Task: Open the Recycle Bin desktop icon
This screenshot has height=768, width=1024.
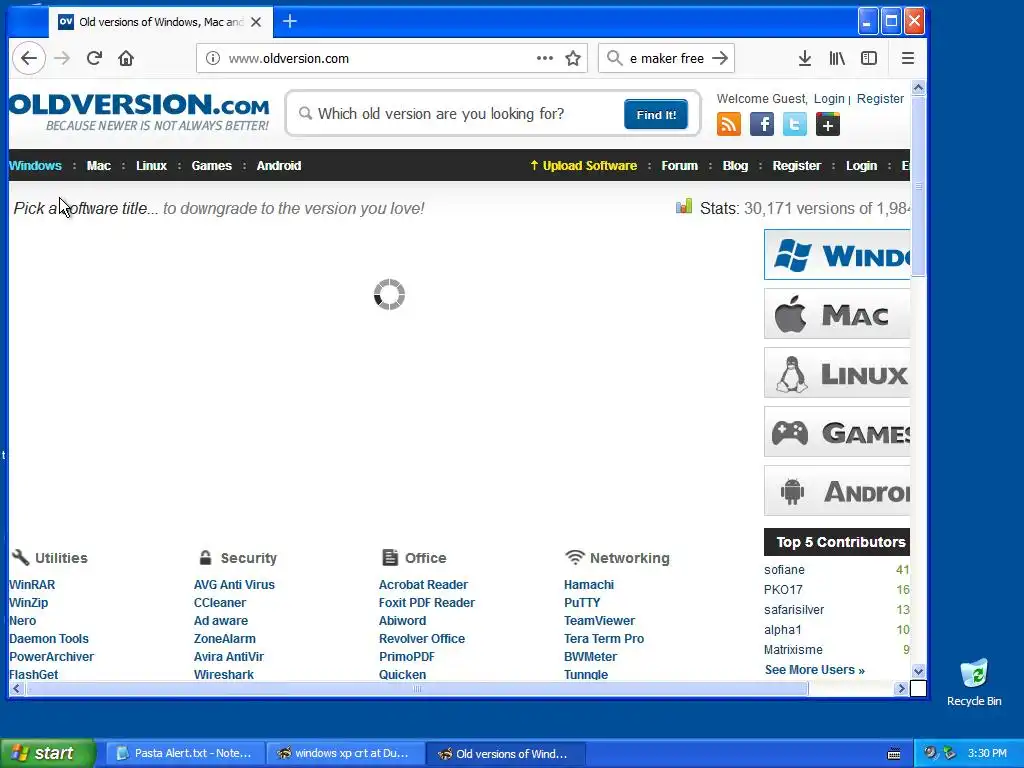Action: click(974, 683)
